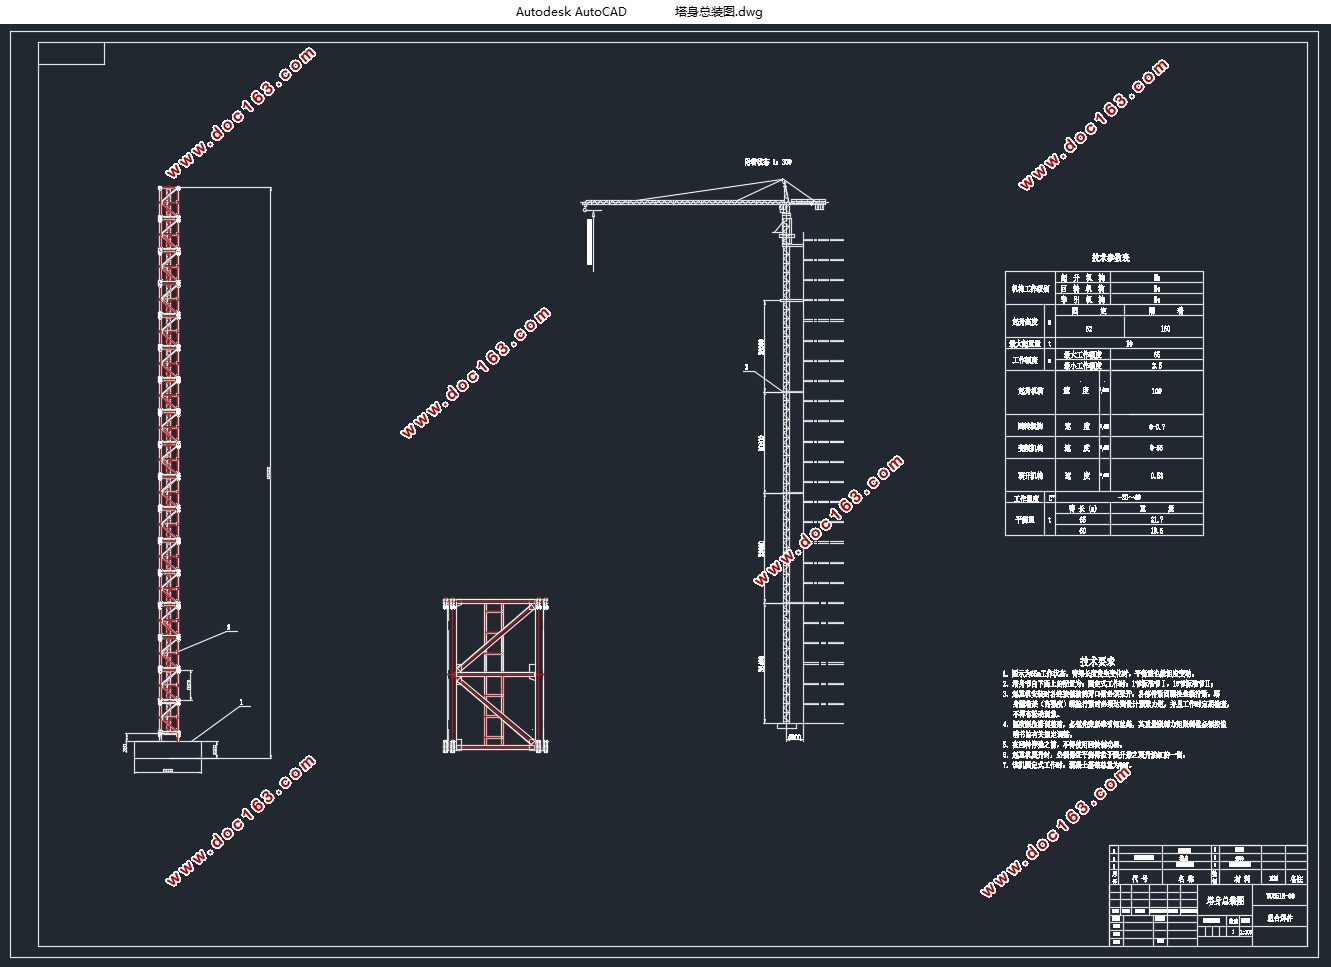Click the 技术要求 notes heading

pyautogui.click(x=1097, y=662)
